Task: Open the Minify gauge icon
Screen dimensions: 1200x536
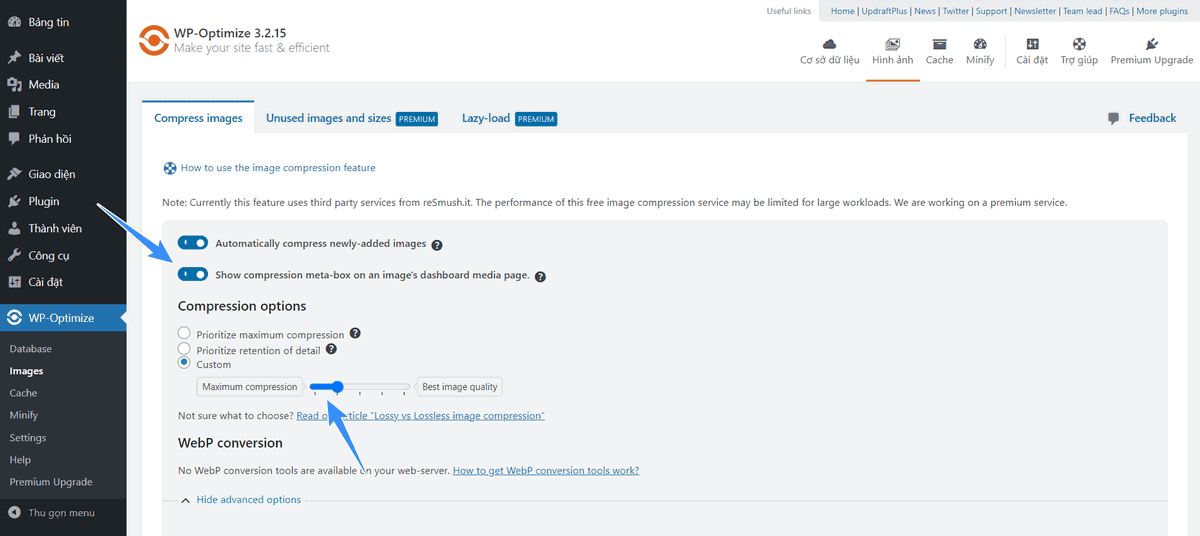Action: [980, 44]
